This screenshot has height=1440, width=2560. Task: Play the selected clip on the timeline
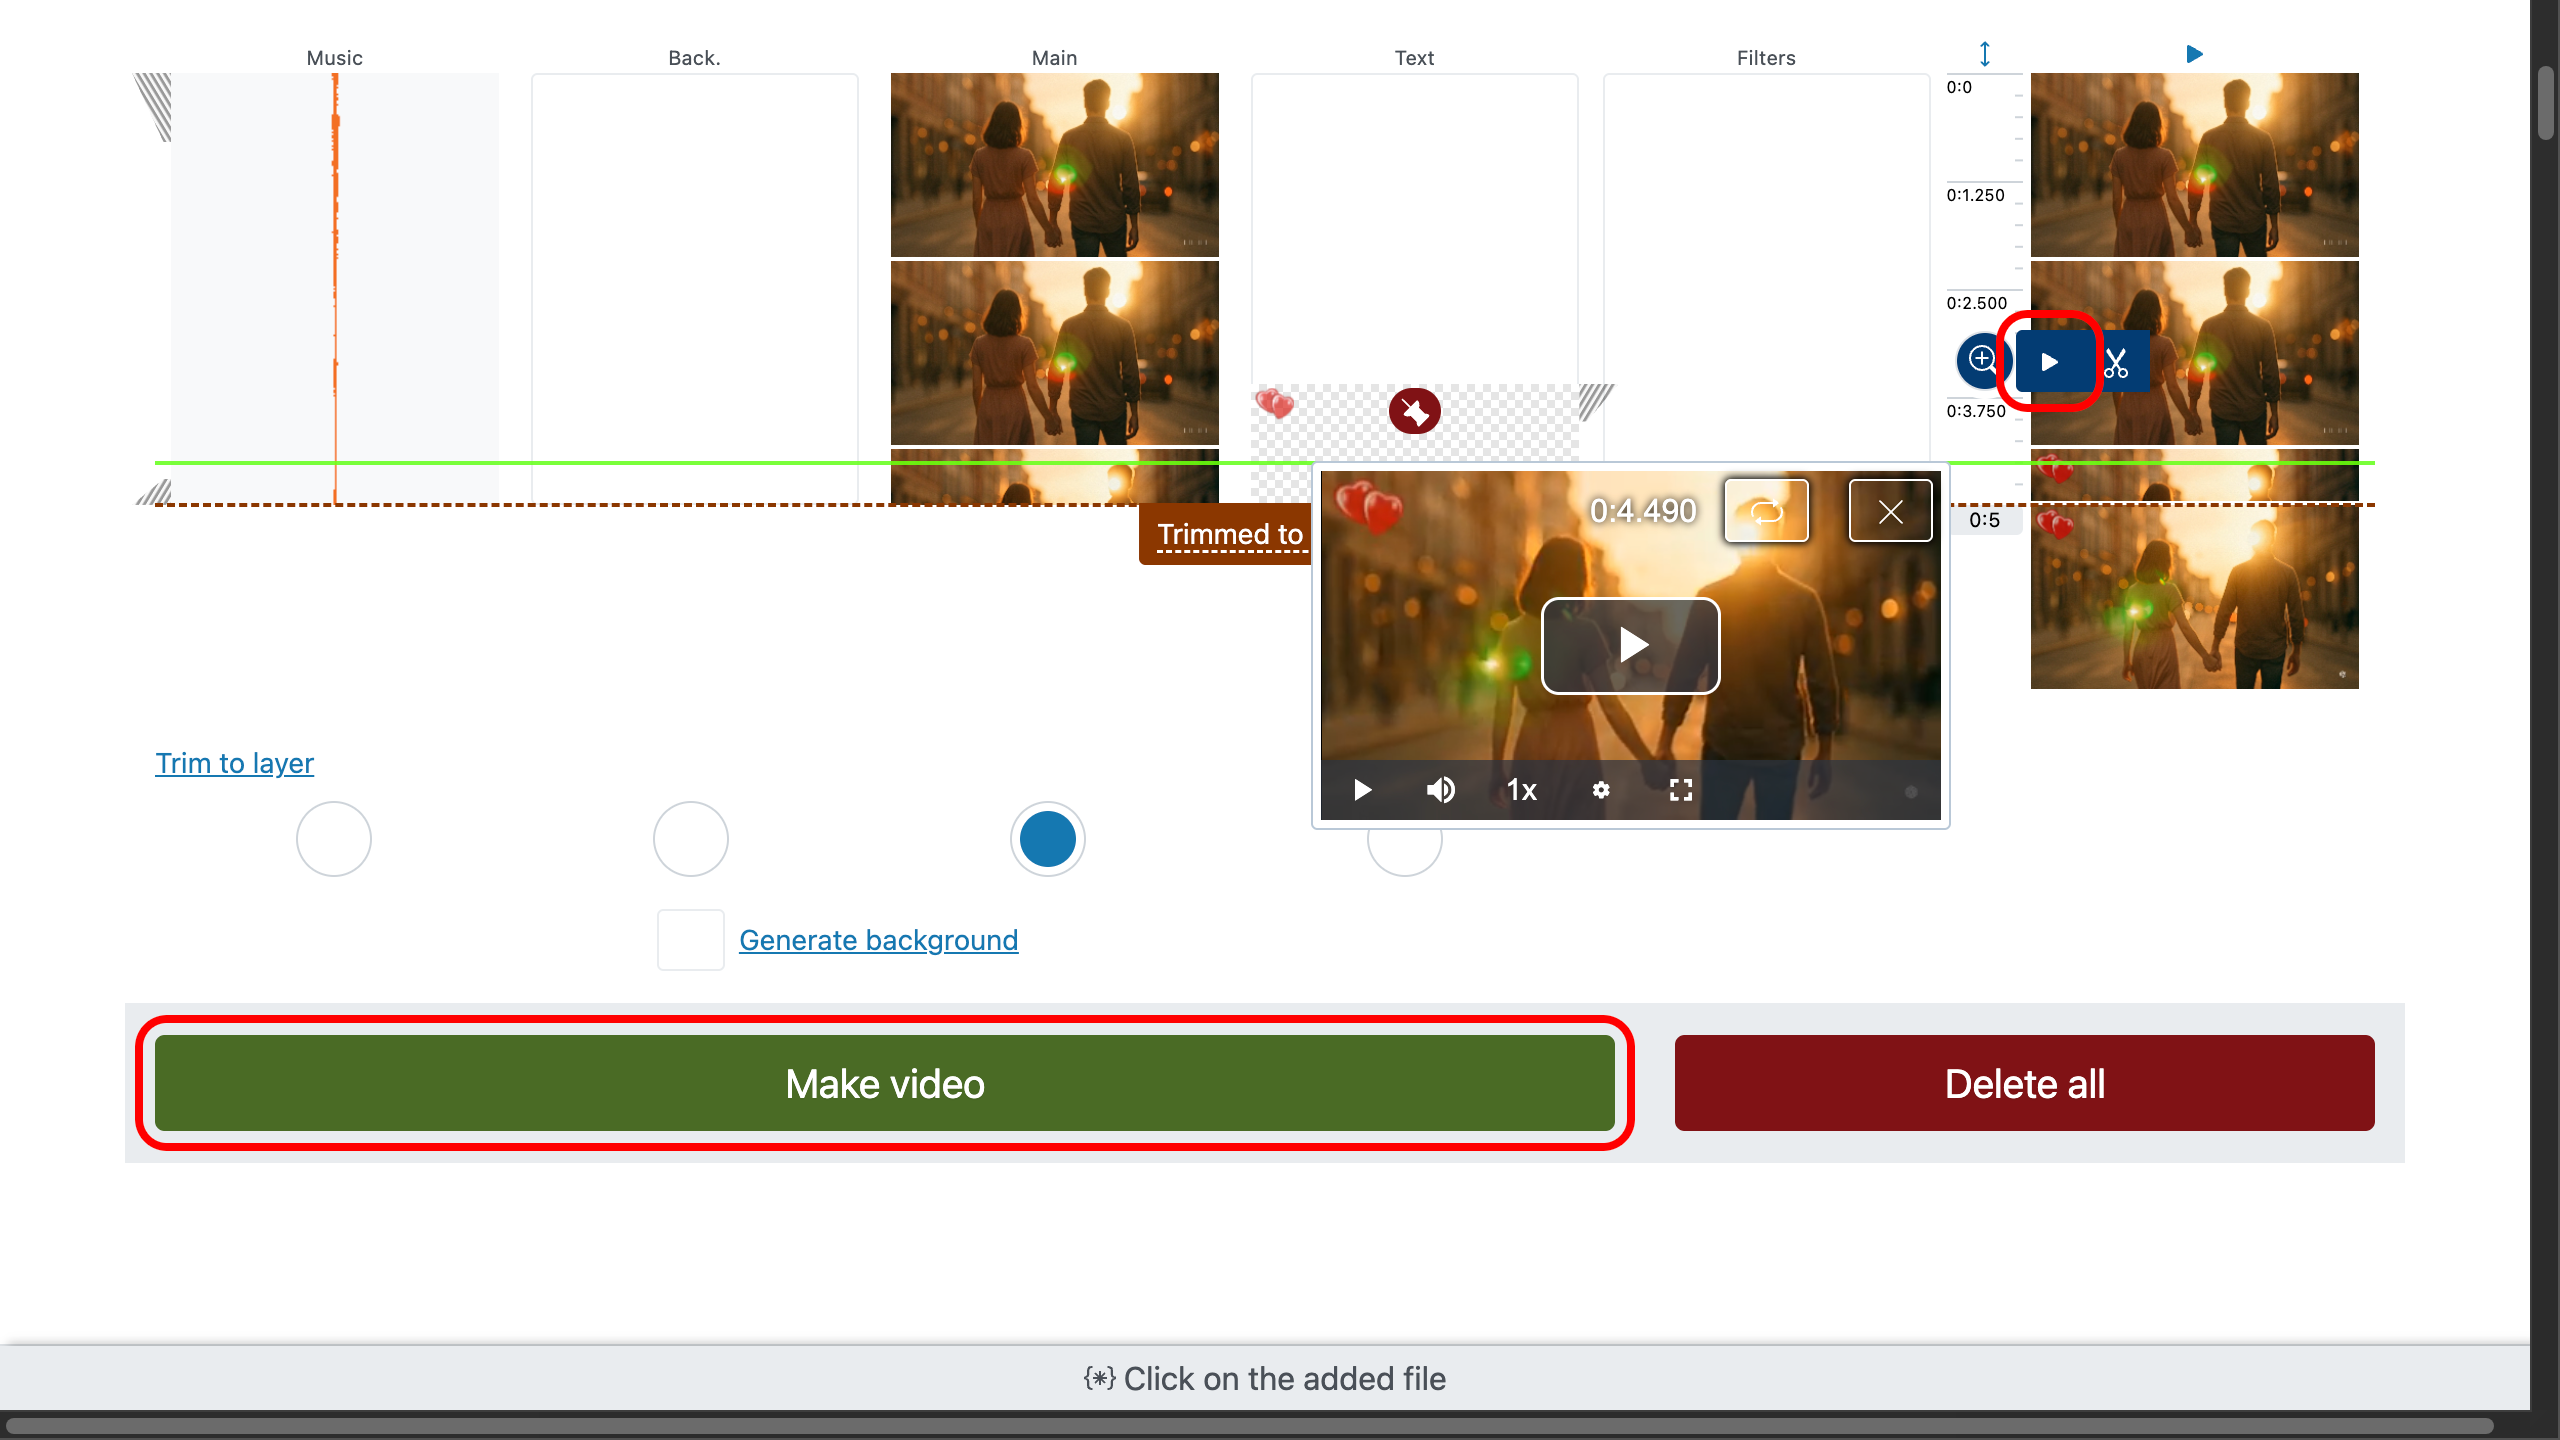point(2049,361)
